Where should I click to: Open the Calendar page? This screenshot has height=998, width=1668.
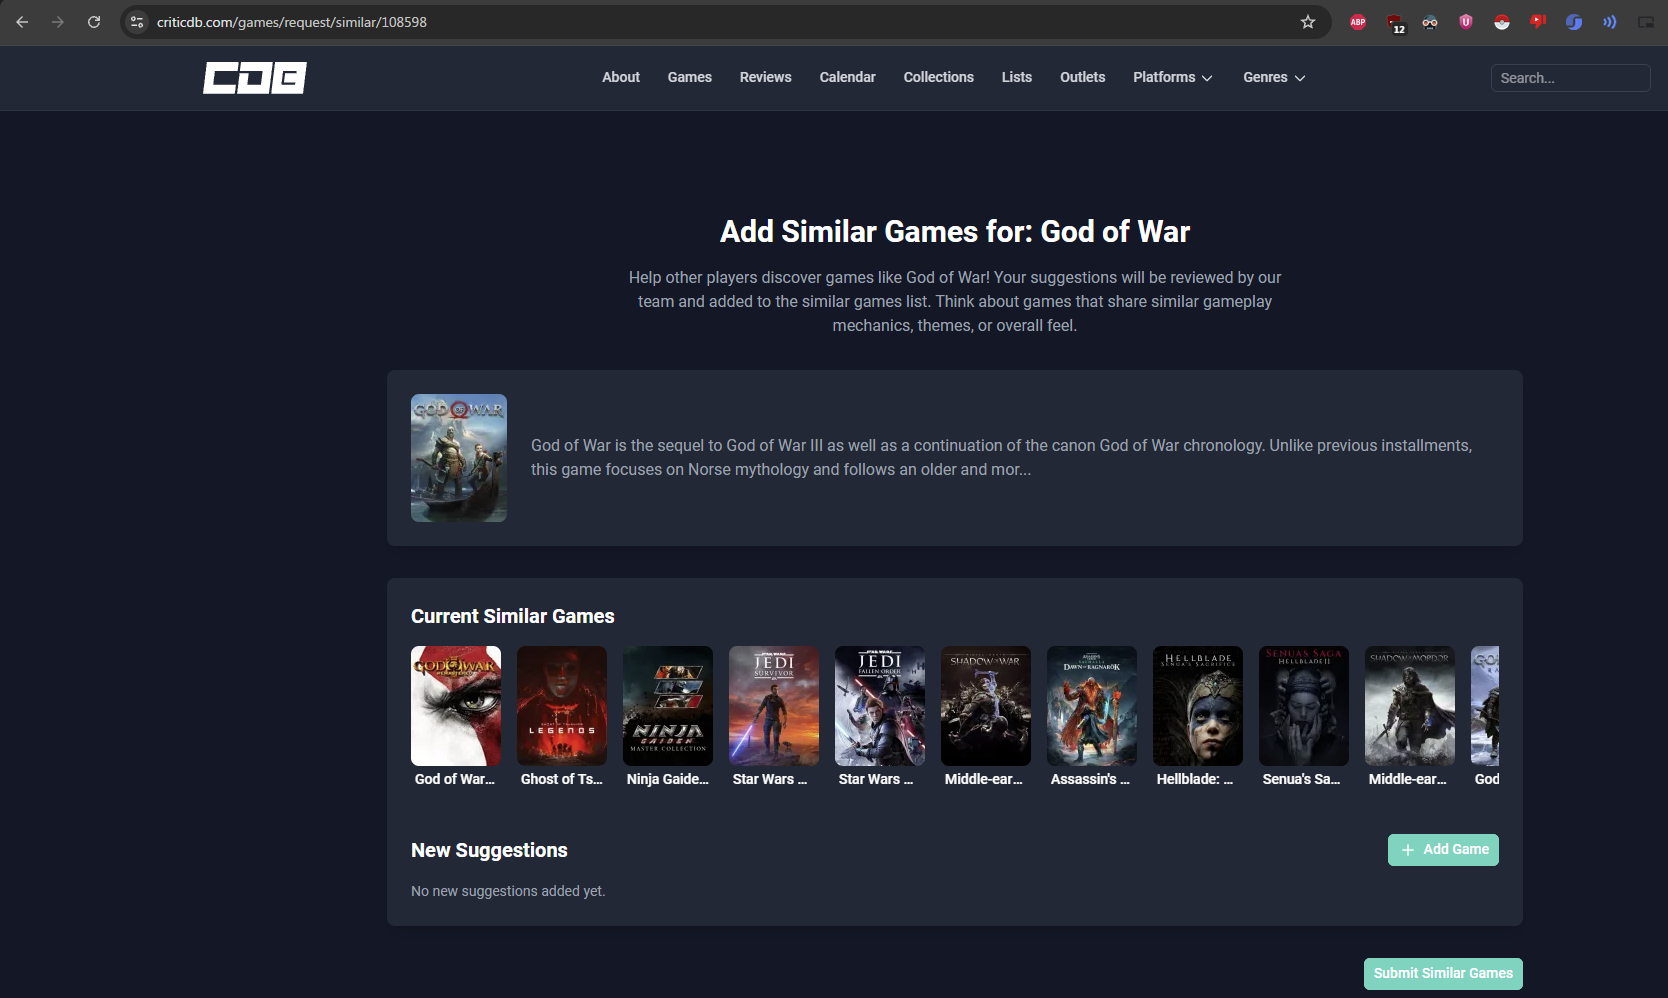pos(848,77)
